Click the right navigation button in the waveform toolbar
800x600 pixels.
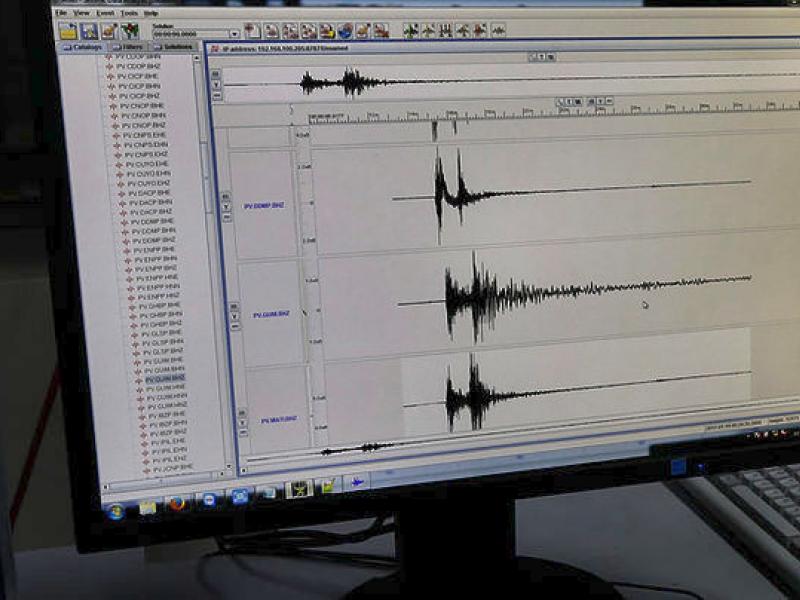point(582,101)
